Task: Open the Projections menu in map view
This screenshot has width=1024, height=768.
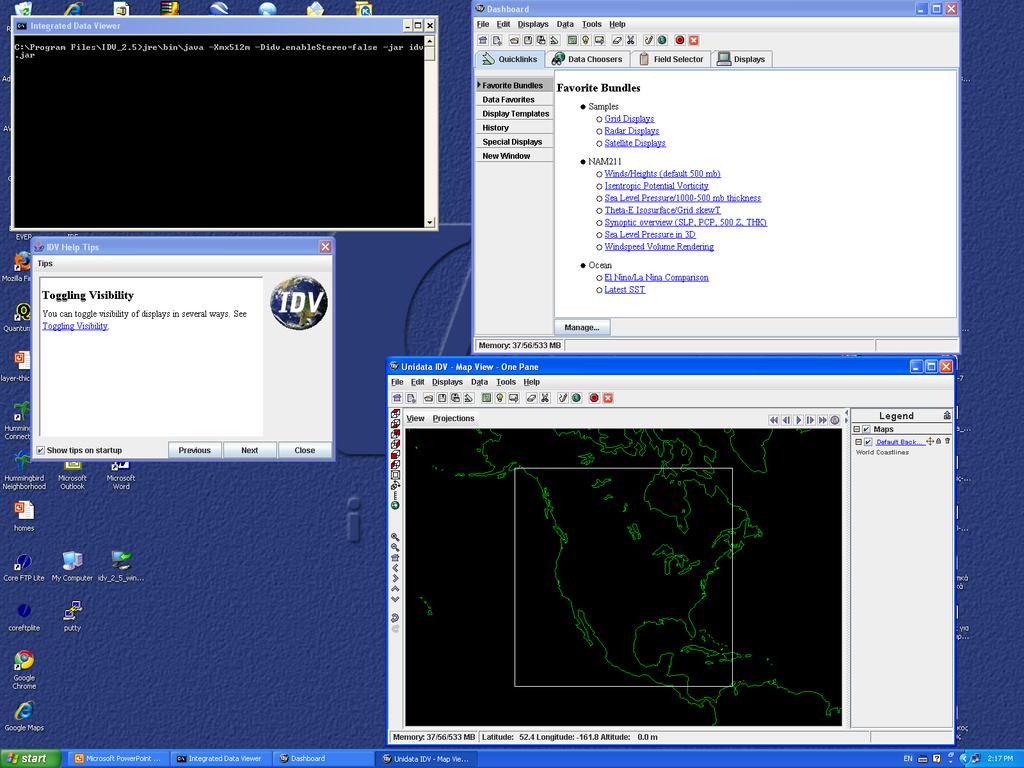Action: [453, 419]
